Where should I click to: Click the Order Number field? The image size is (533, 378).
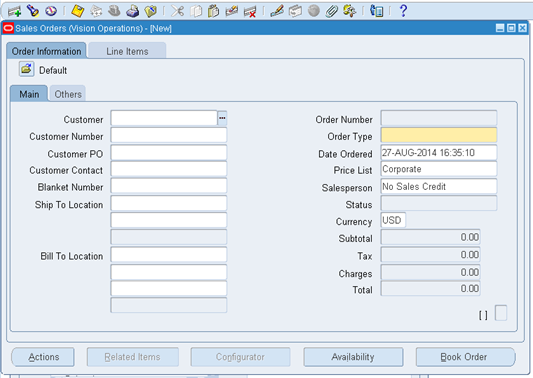tap(439, 118)
